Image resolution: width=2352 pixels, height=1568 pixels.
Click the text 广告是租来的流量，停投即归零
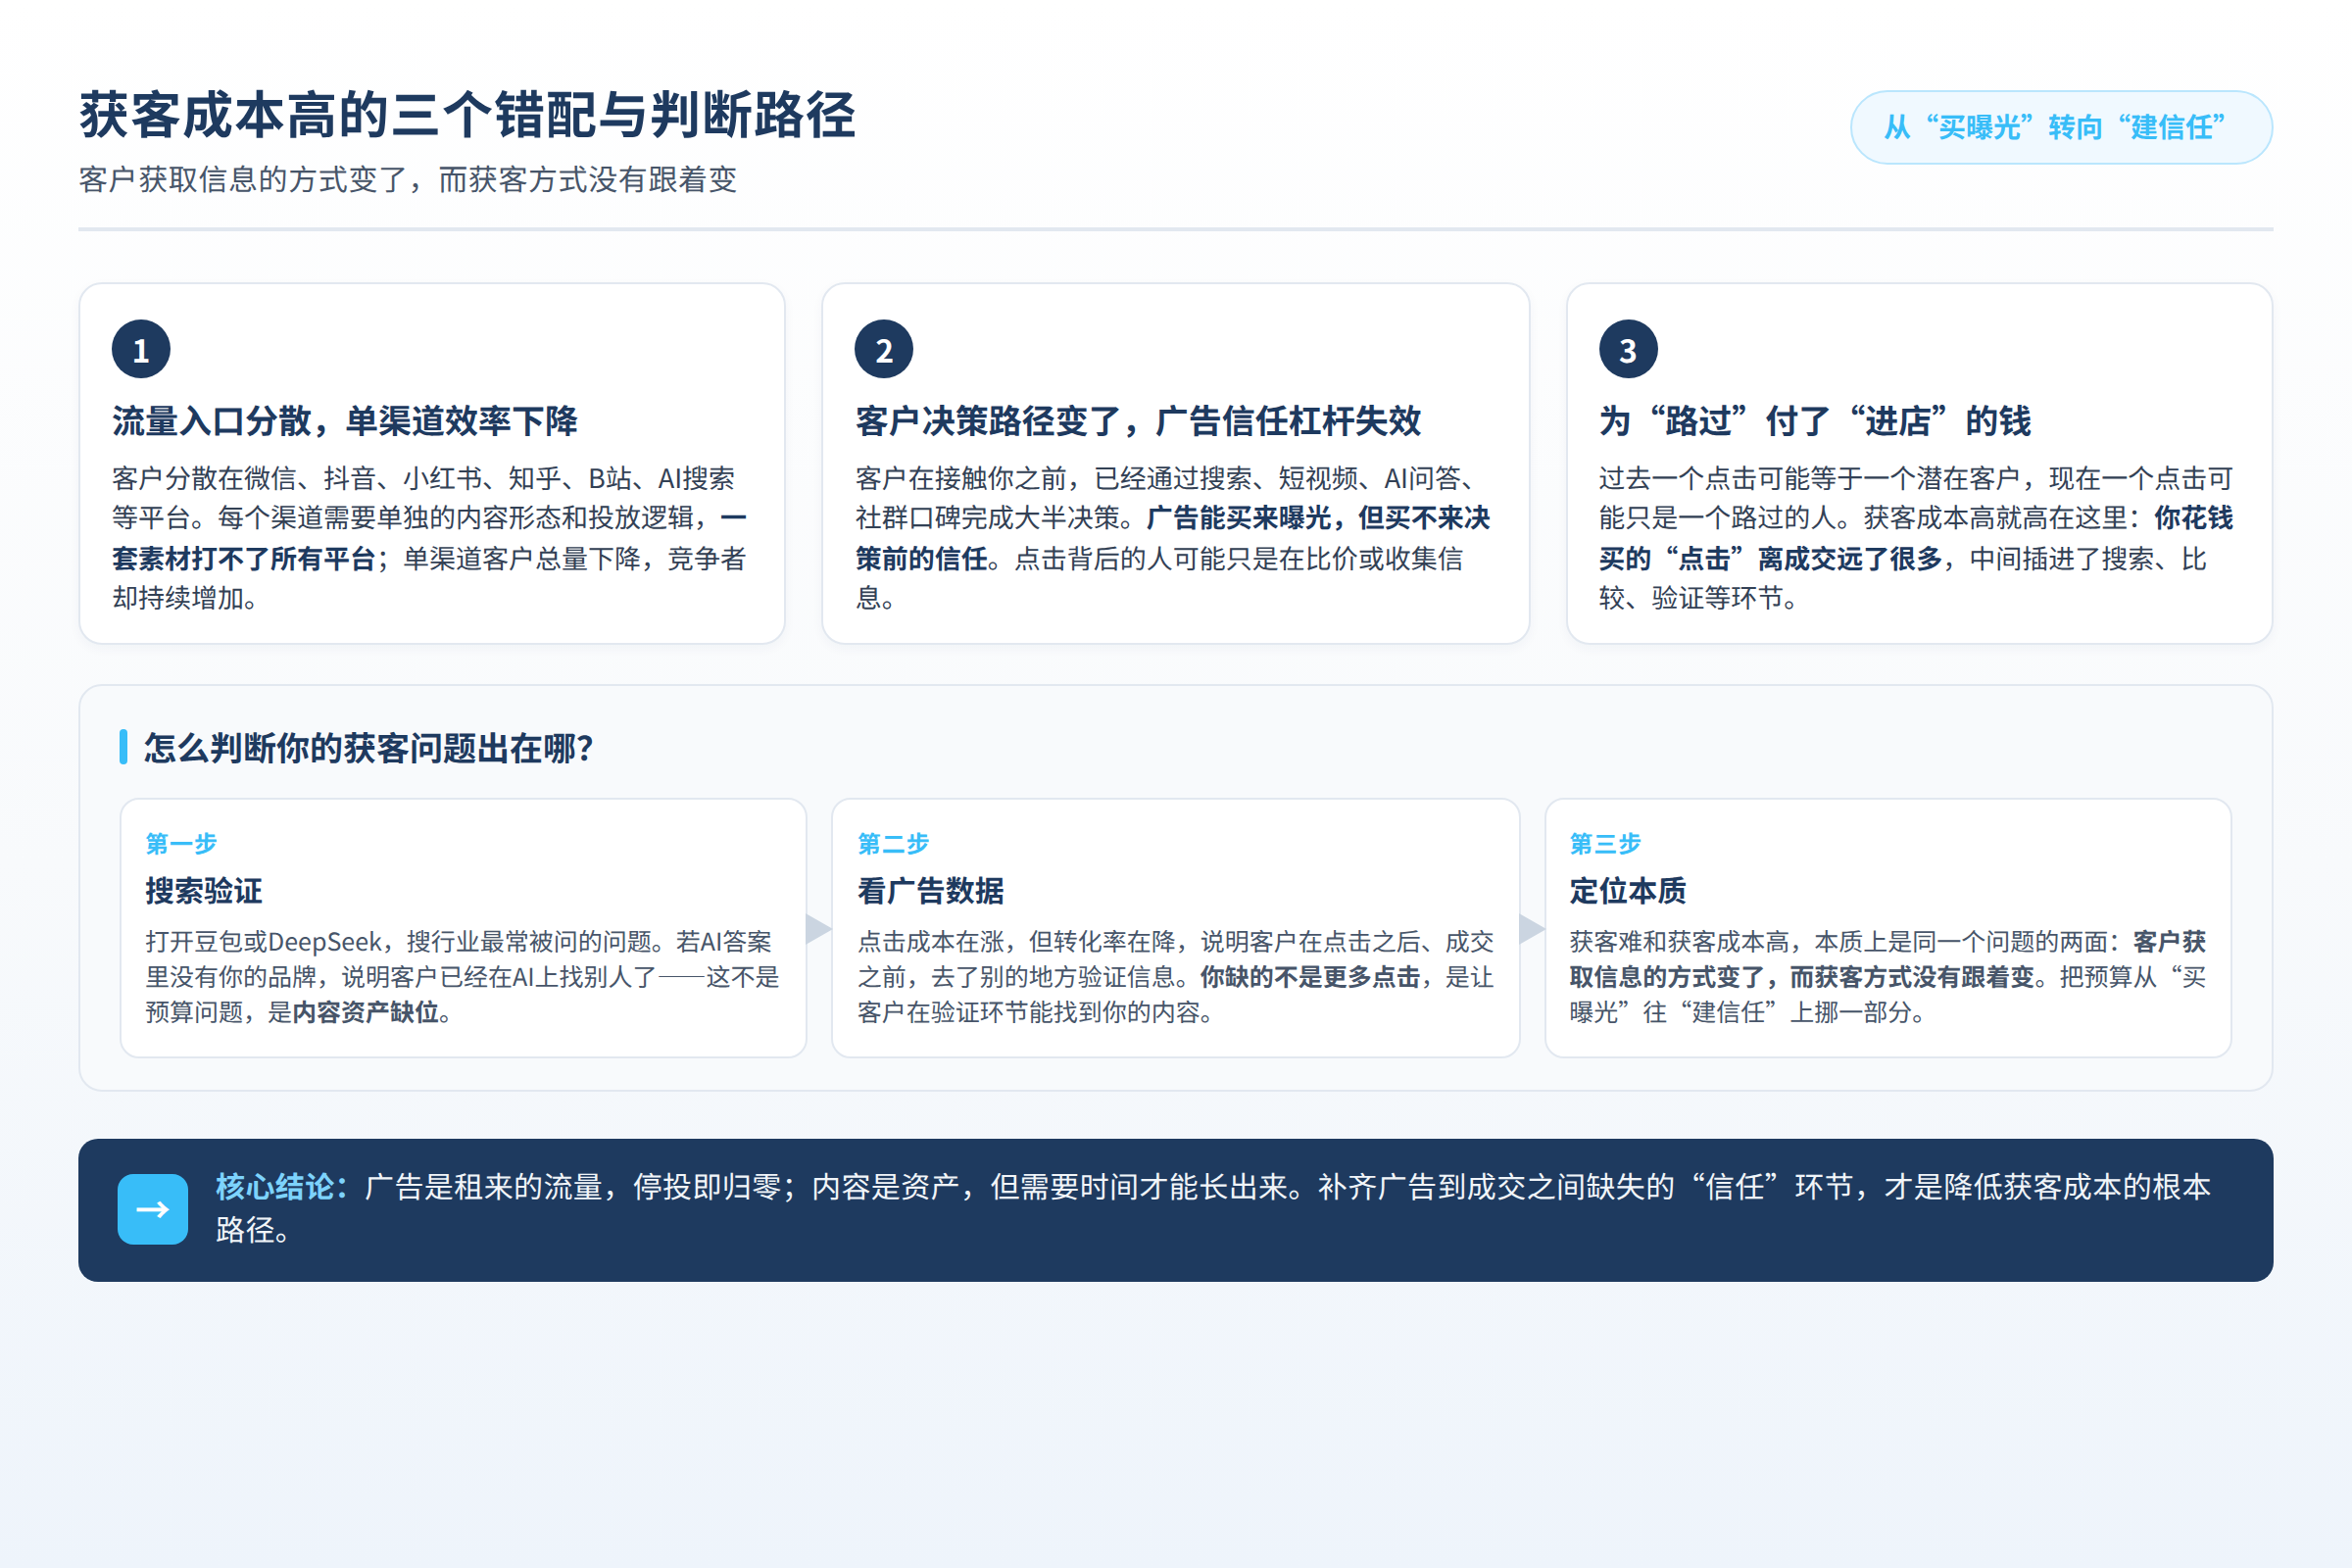[573, 1187]
